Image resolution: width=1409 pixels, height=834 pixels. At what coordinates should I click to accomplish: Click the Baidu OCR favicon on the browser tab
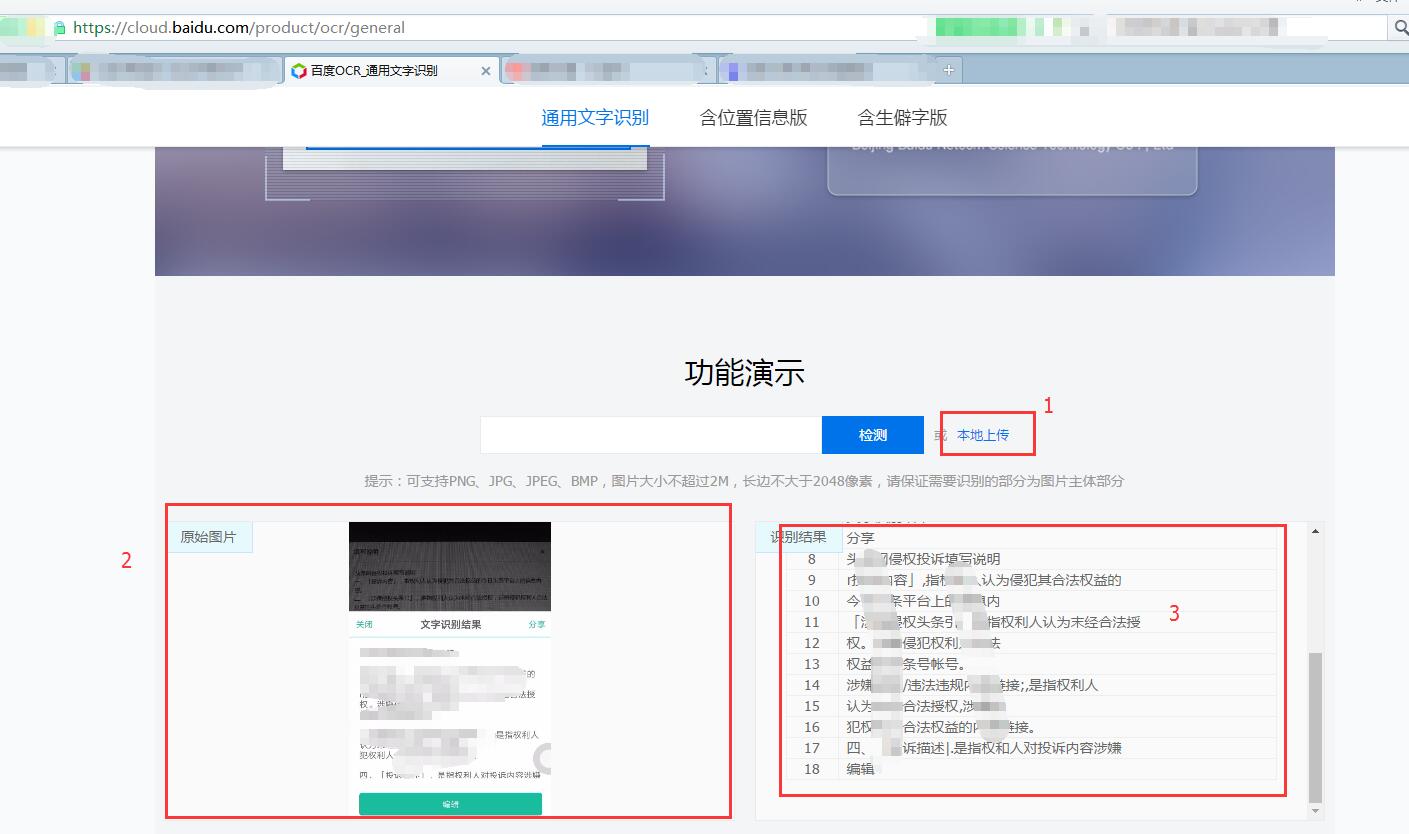300,70
